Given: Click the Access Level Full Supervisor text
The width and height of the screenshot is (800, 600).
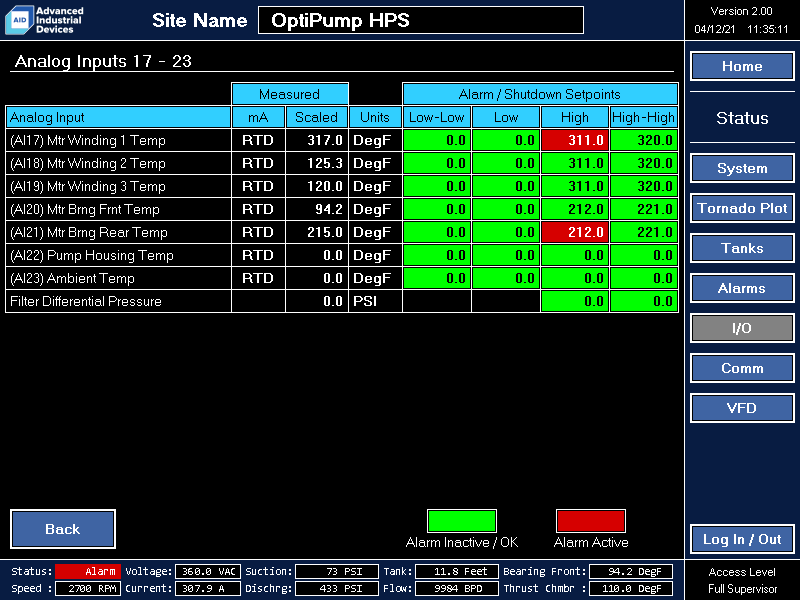Looking at the screenshot, I should click(x=742, y=581).
